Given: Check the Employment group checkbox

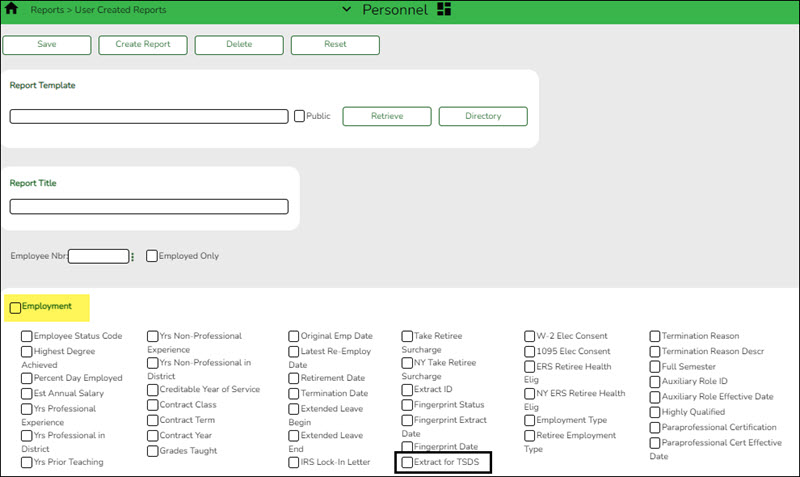Looking at the screenshot, I should point(15,307).
